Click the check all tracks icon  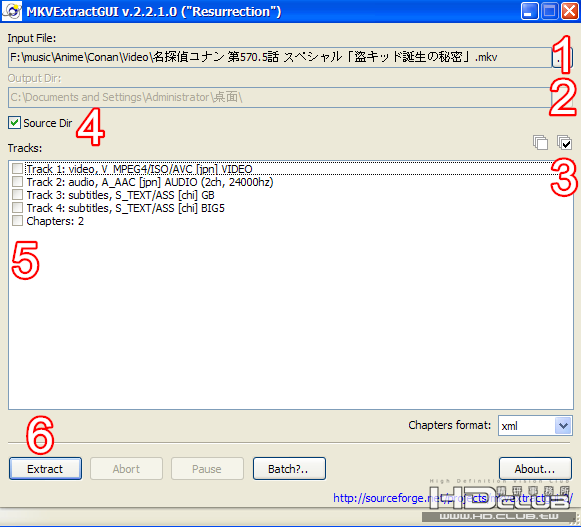pyautogui.click(x=564, y=143)
